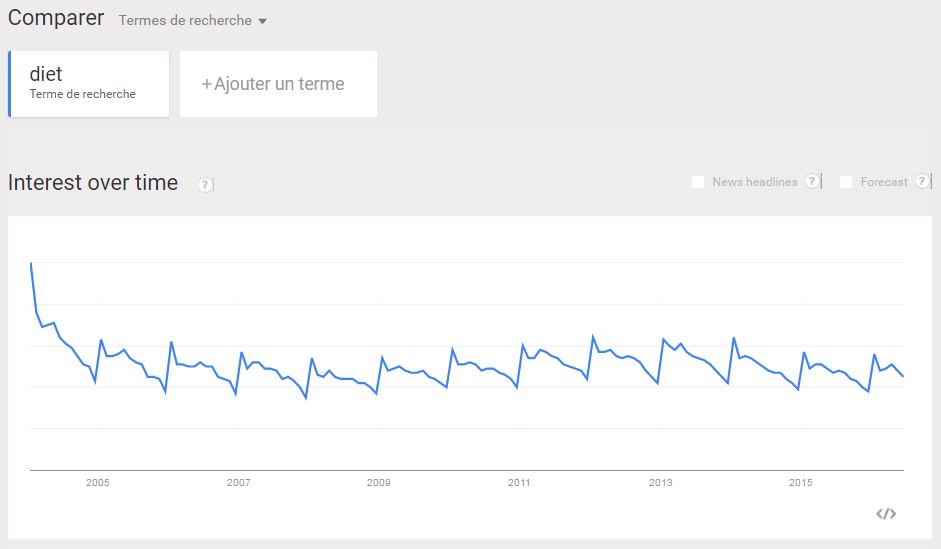Image resolution: width=941 pixels, height=549 pixels.
Task: Click the 2015 label on the time axis
Action: pyautogui.click(x=801, y=482)
